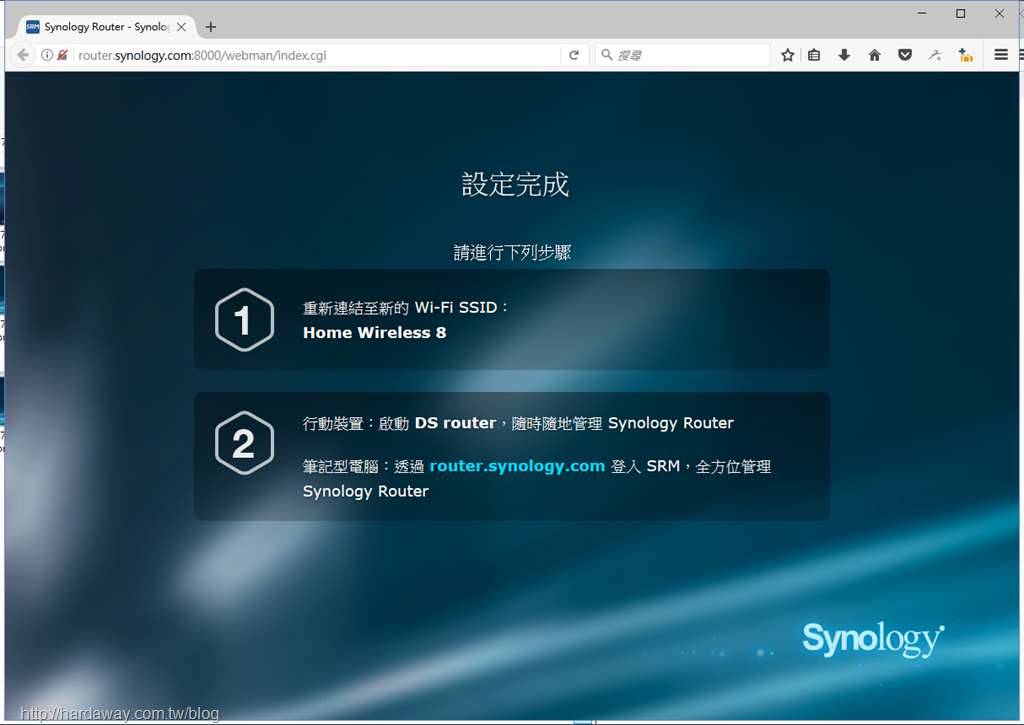Bookmark this page with the star icon
The image size is (1024, 725).
[788, 55]
